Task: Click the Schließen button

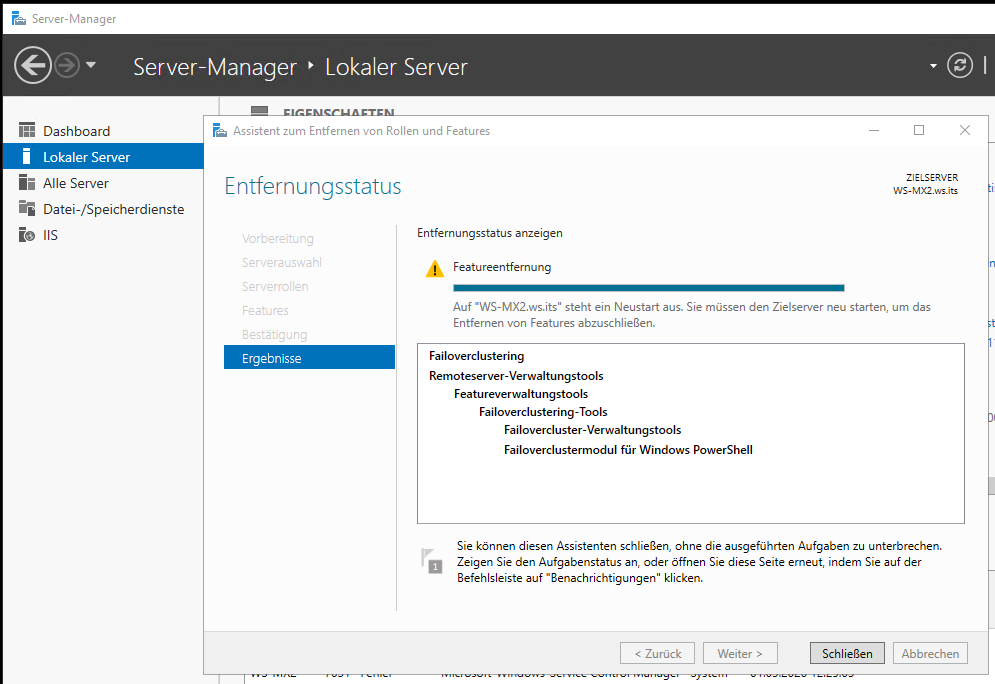Action: (x=847, y=653)
